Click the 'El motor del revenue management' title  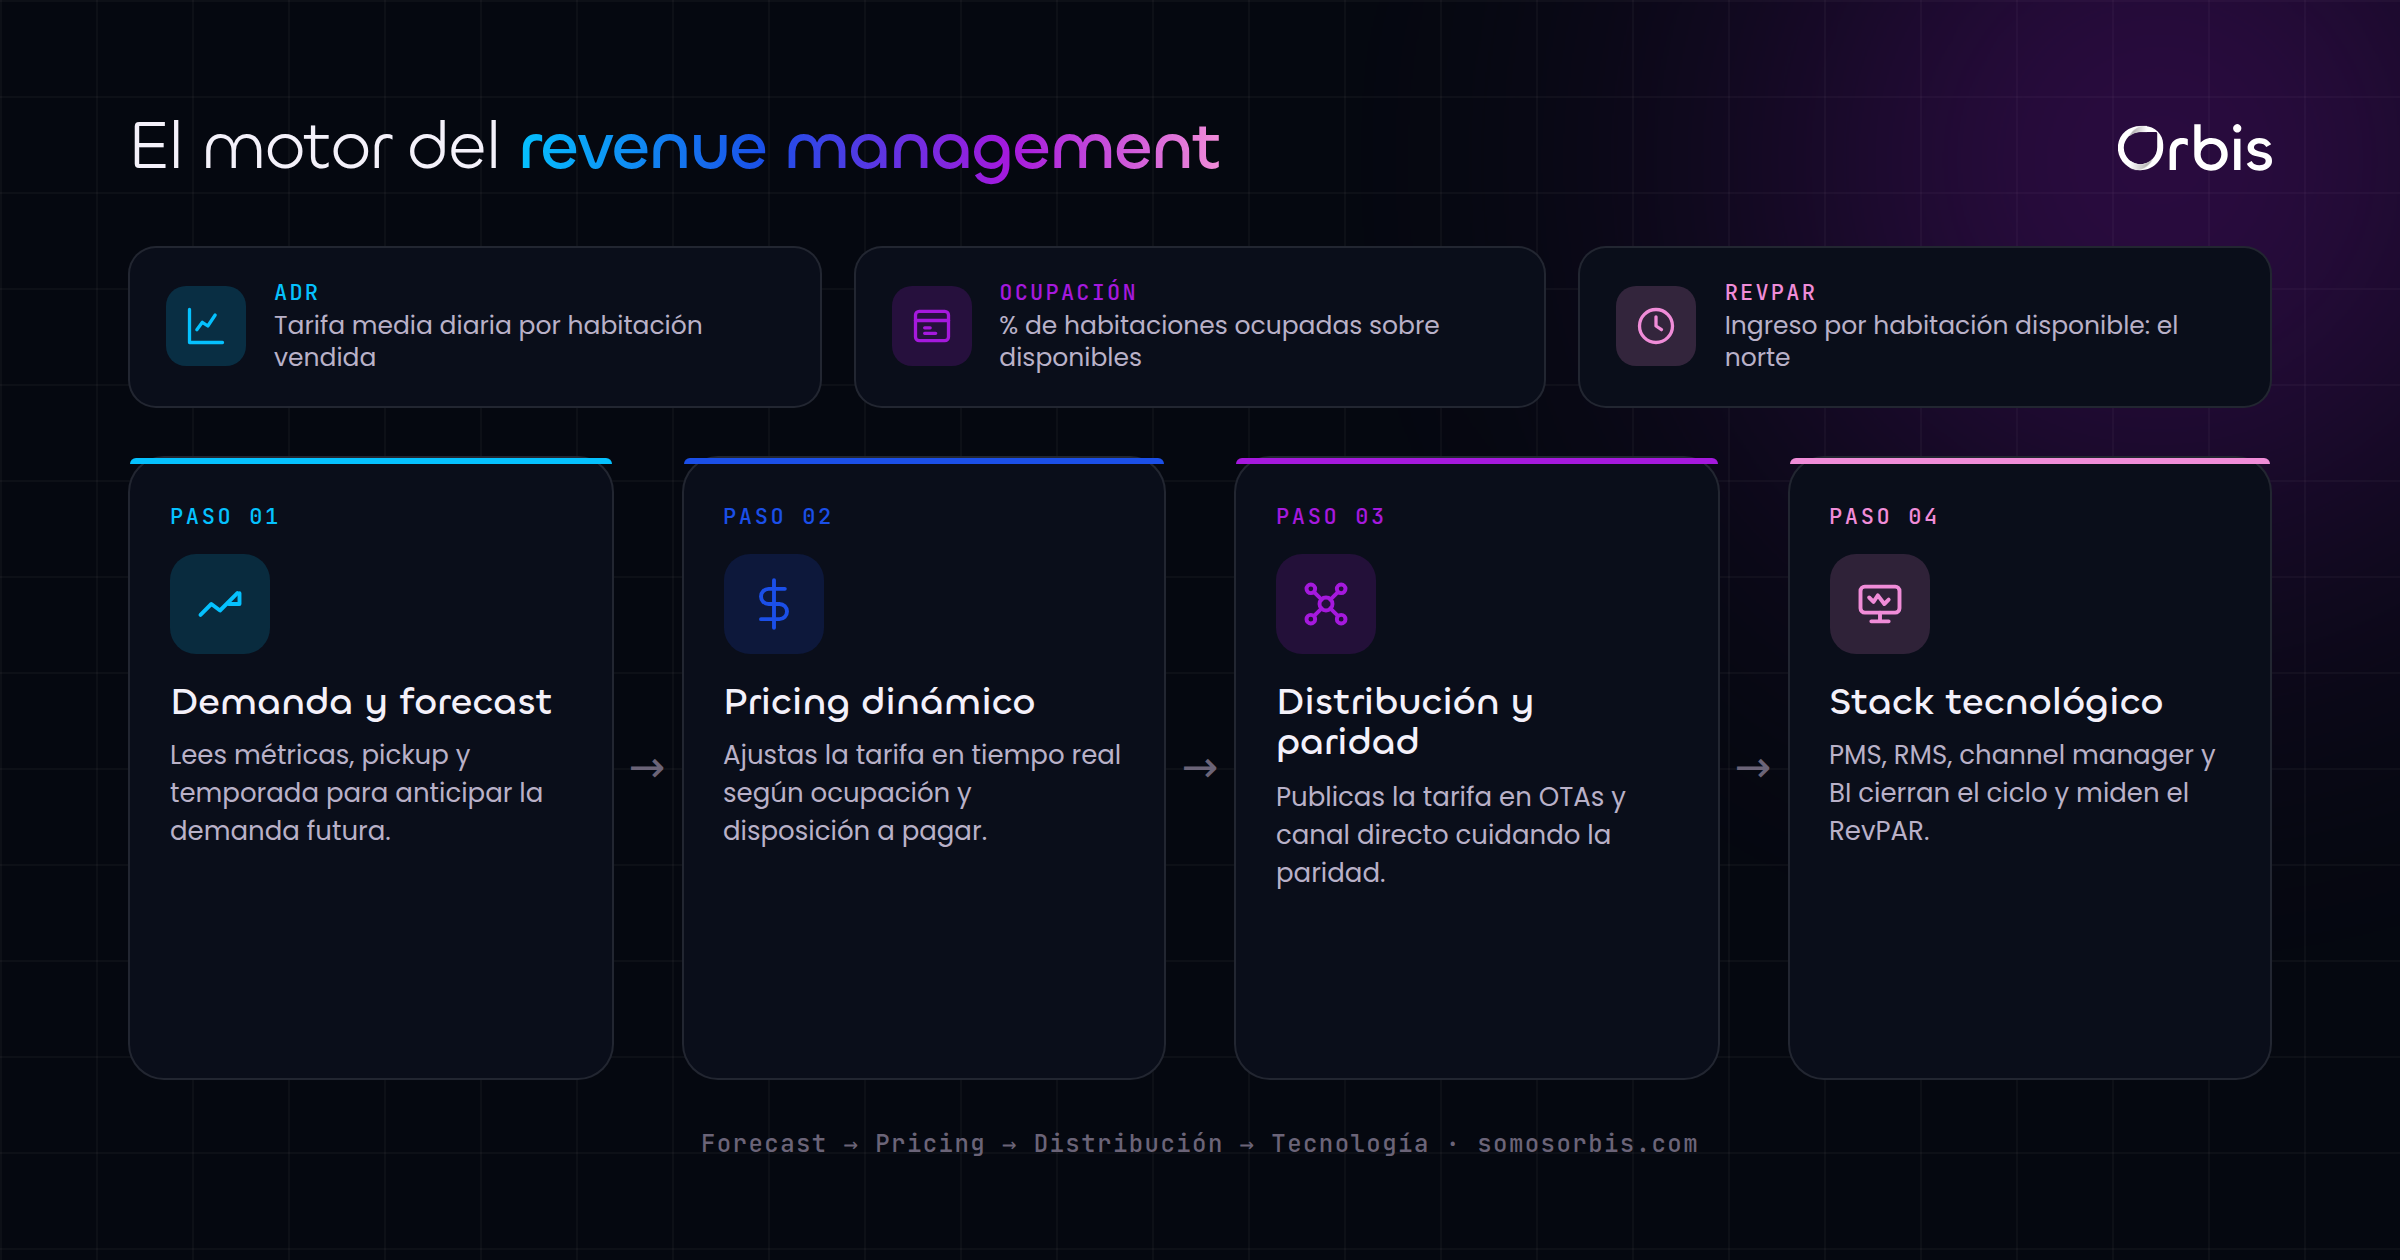click(675, 150)
